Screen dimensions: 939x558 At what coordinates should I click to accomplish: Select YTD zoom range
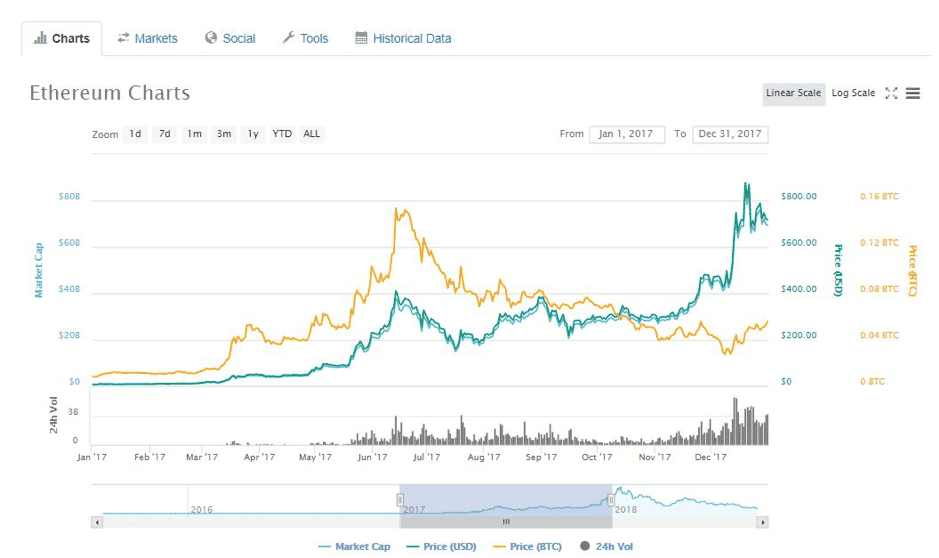pyautogui.click(x=282, y=134)
